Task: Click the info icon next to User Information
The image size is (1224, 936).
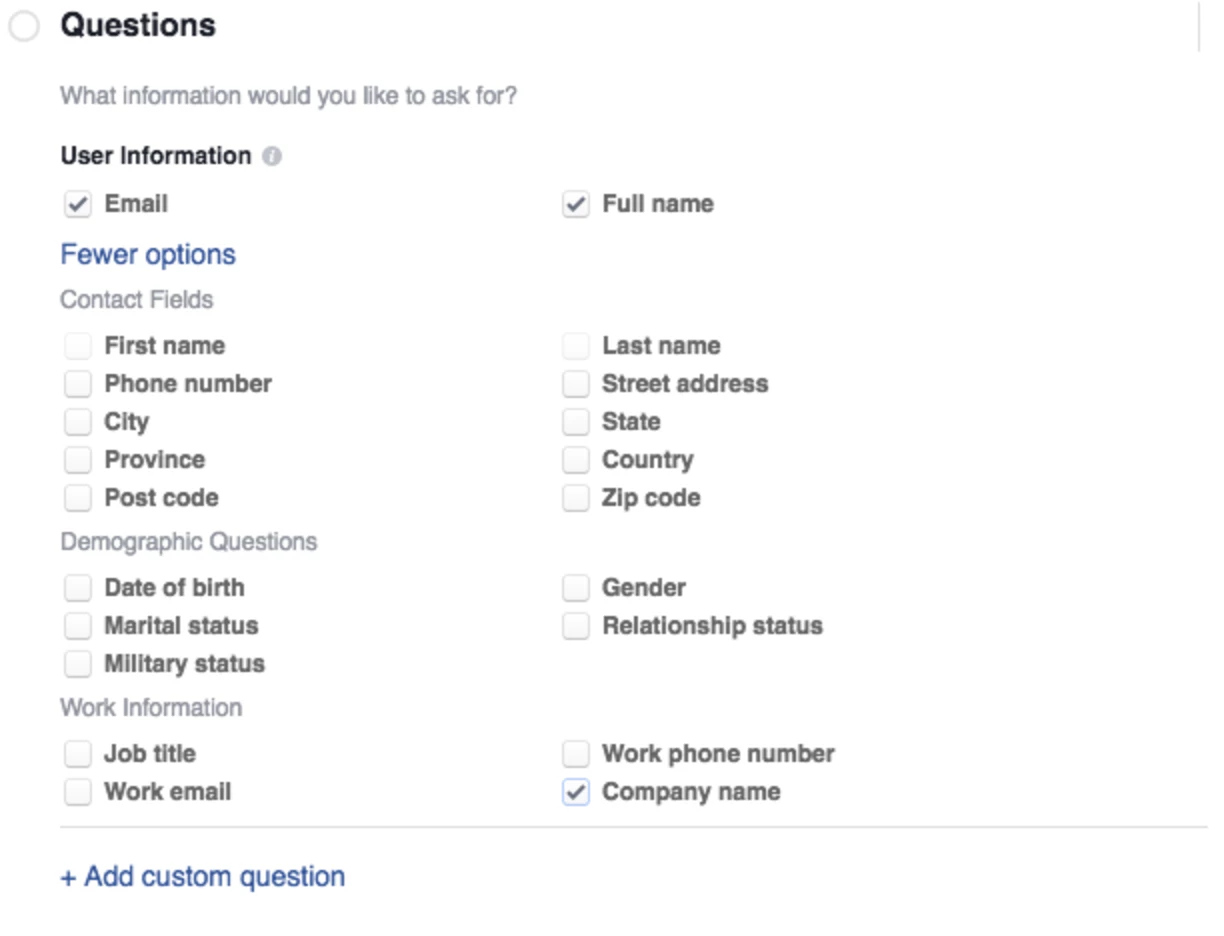Action: [x=272, y=157]
